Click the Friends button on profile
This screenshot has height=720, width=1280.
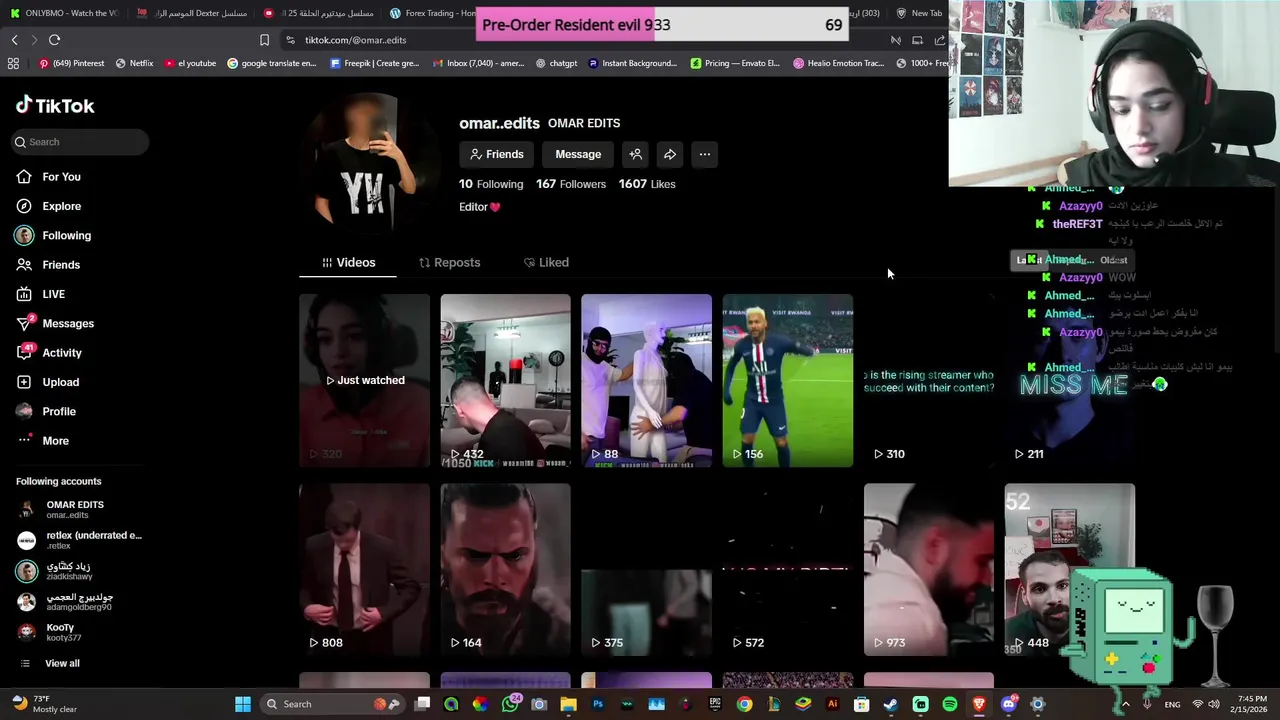pos(496,154)
